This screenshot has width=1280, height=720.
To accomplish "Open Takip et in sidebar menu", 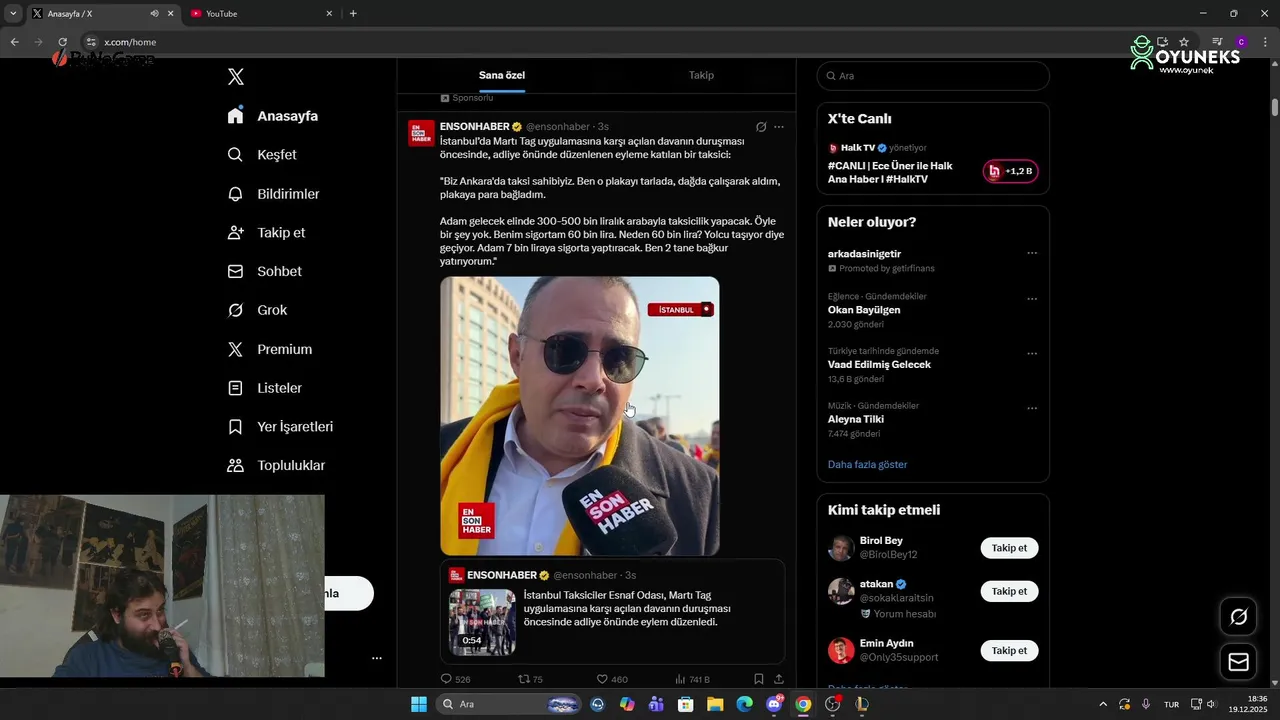I will click(266, 233).
